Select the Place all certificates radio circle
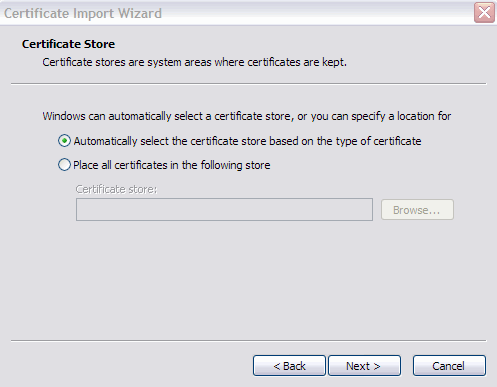 click(x=64, y=165)
